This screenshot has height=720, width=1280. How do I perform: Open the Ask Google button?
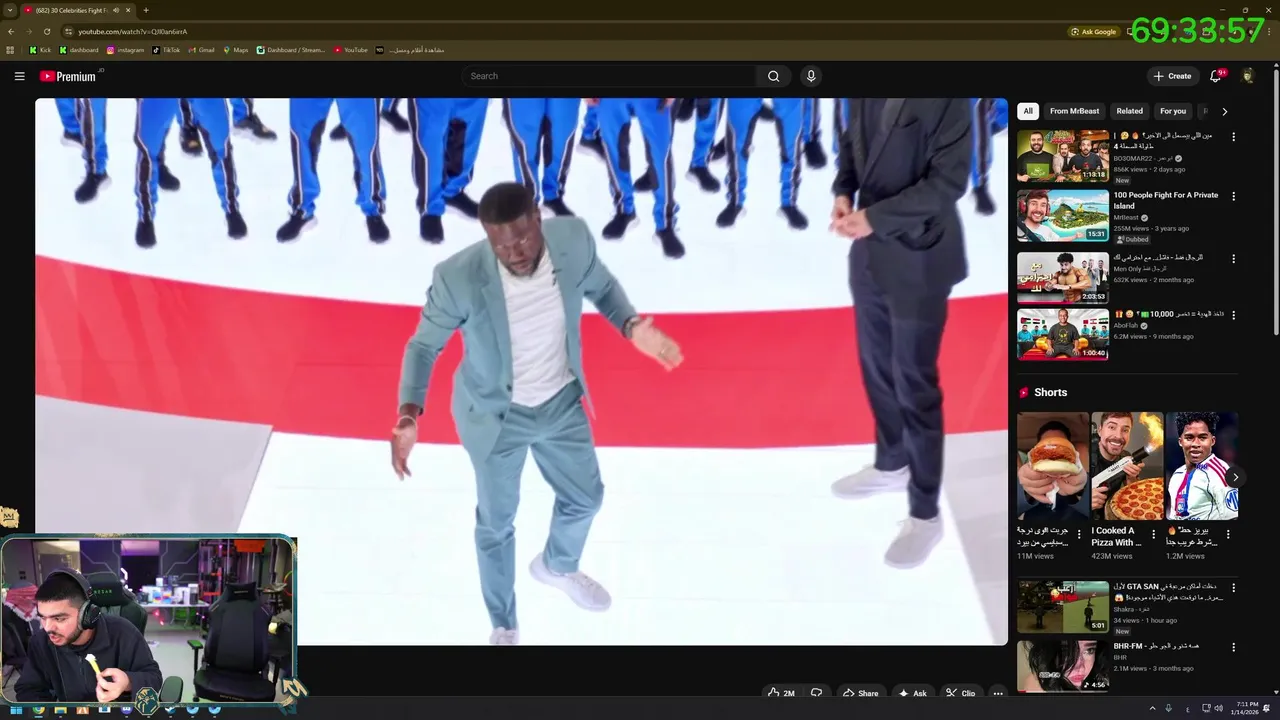(x=1092, y=31)
